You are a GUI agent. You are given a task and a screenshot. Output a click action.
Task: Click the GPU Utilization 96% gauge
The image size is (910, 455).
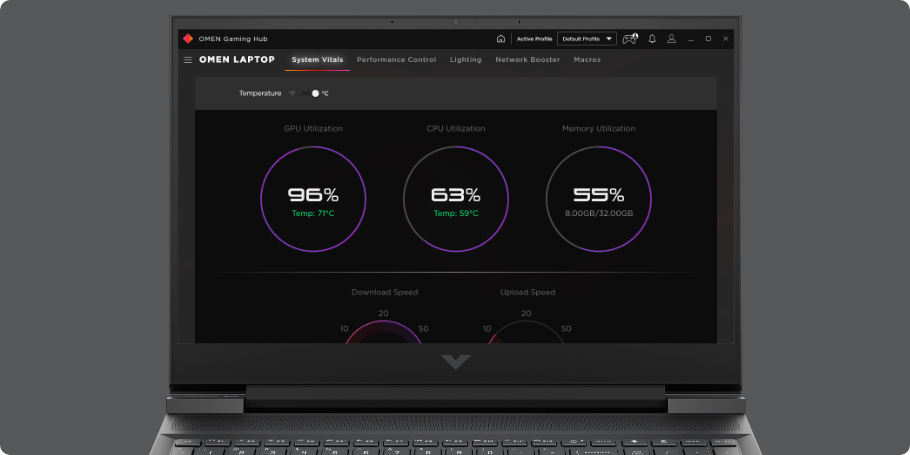313,199
